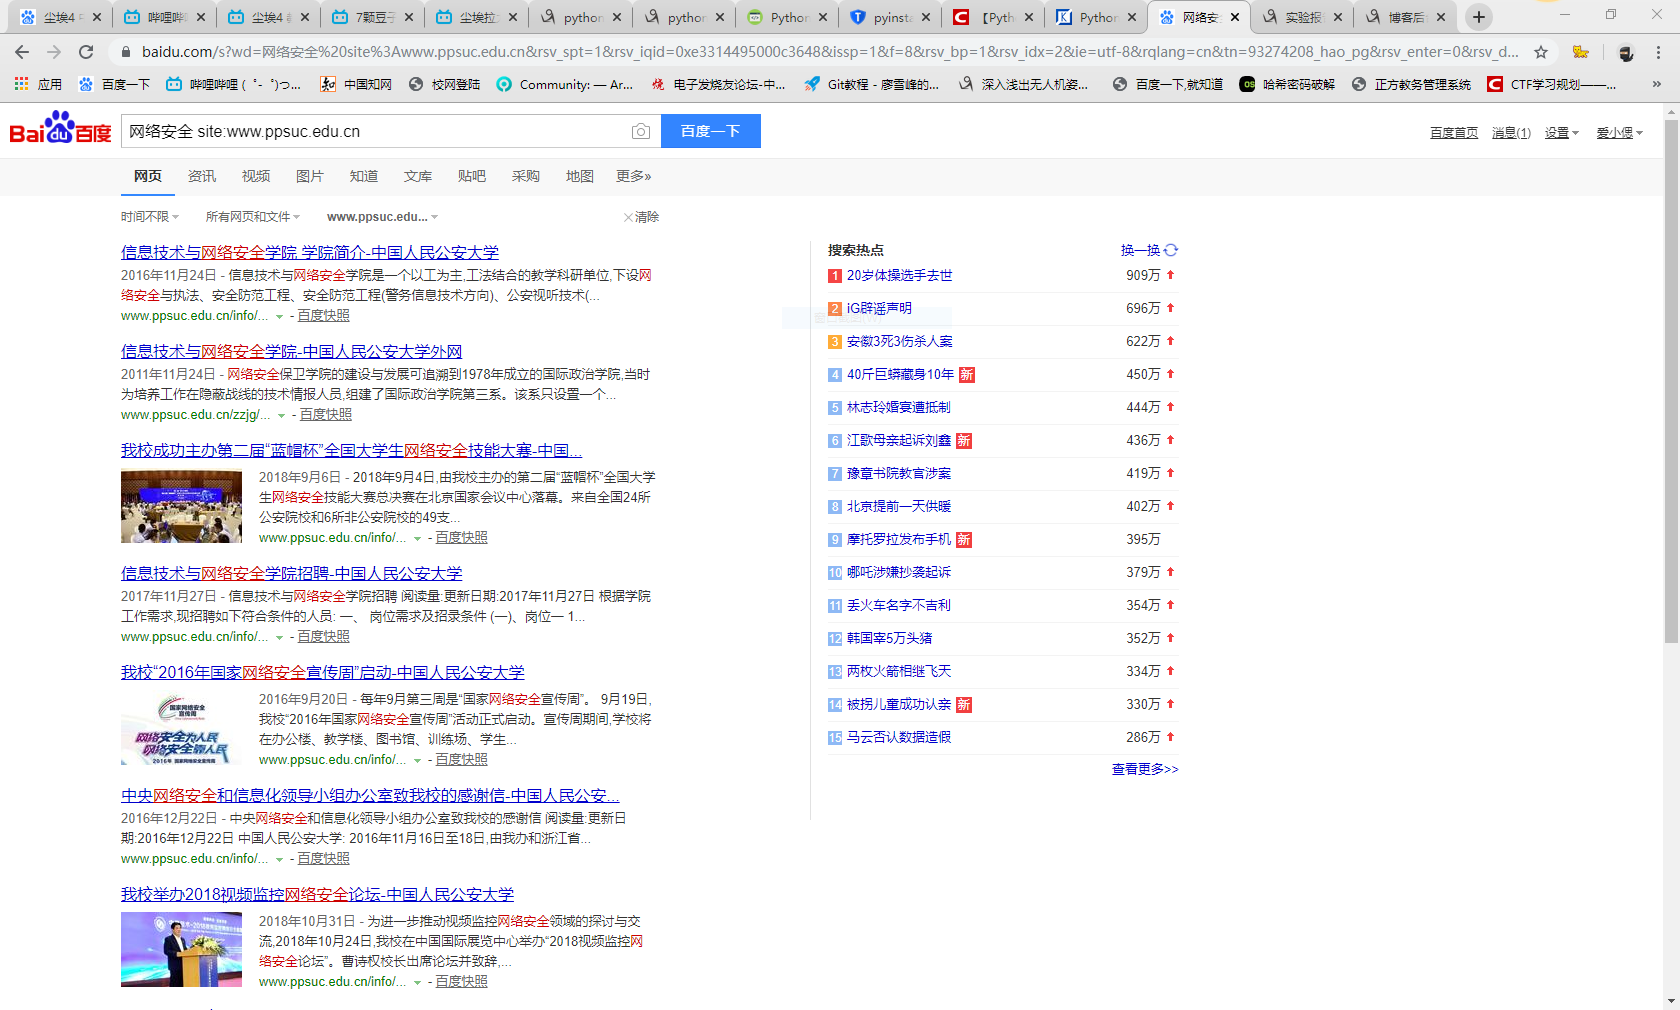Open the 哈希密码破解 bookmark
This screenshot has width=1680, height=1010.
[x=1287, y=85]
